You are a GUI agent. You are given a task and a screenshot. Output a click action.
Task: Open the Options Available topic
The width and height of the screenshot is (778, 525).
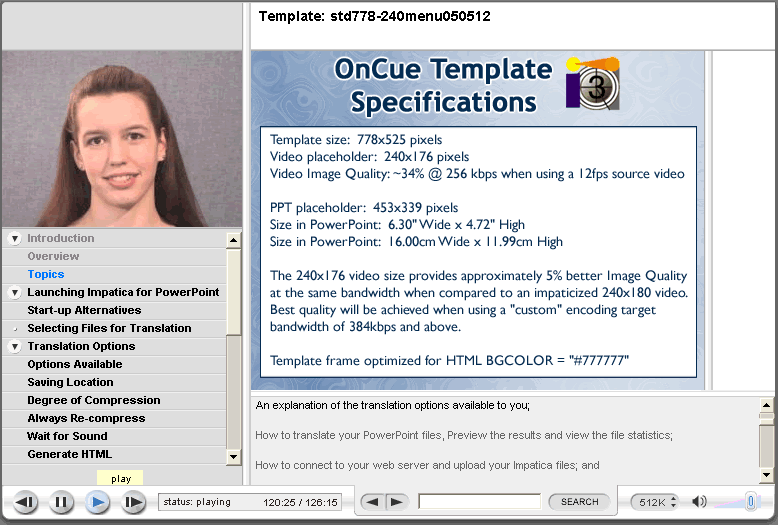point(75,364)
